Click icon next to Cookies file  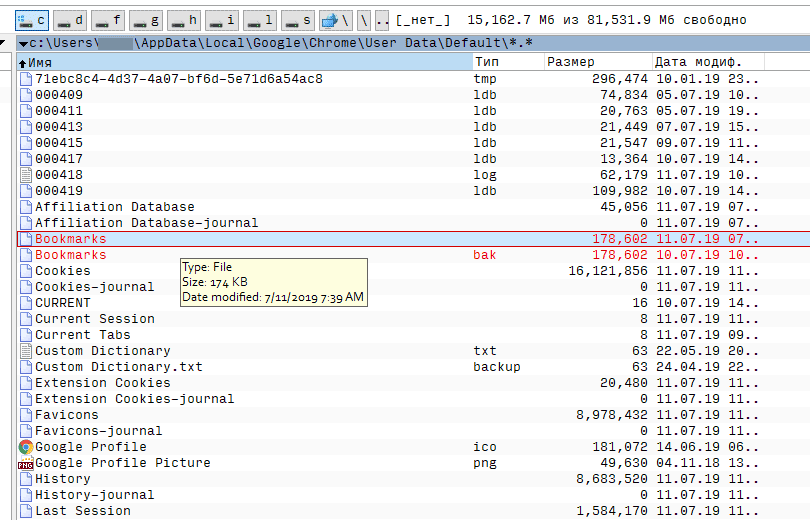(x=26, y=271)
